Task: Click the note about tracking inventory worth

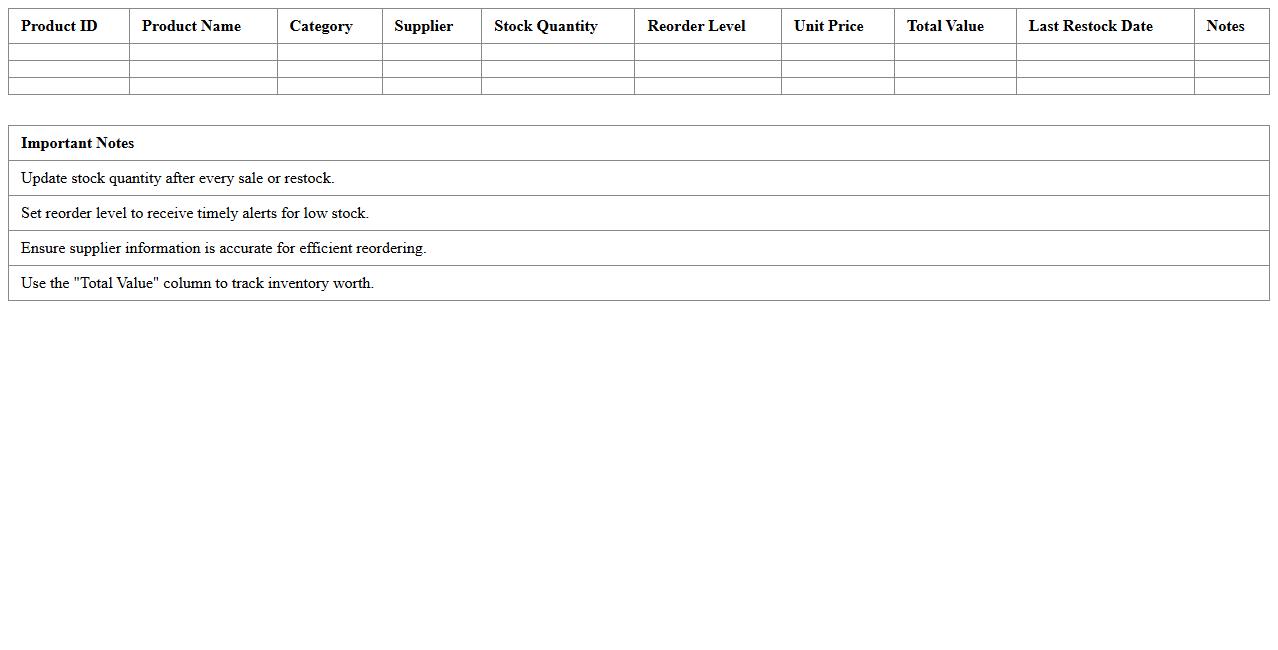Action: pyautogui.click(x=197, y=283)
